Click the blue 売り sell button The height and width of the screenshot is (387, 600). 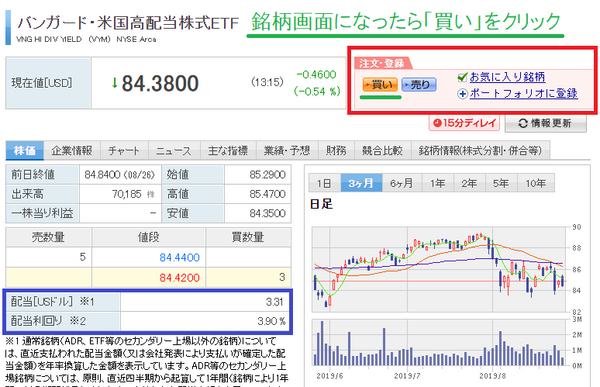coord(419,85)
